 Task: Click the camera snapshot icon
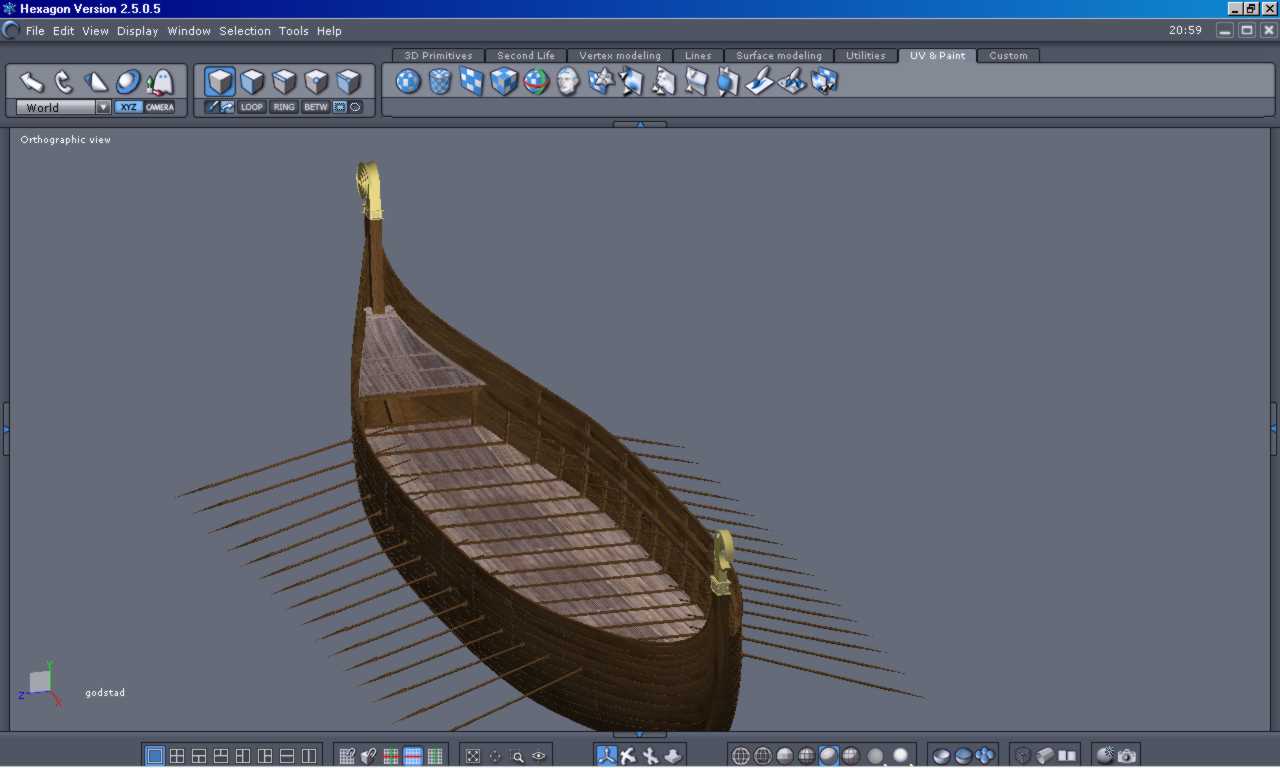tap(1127, 756)
